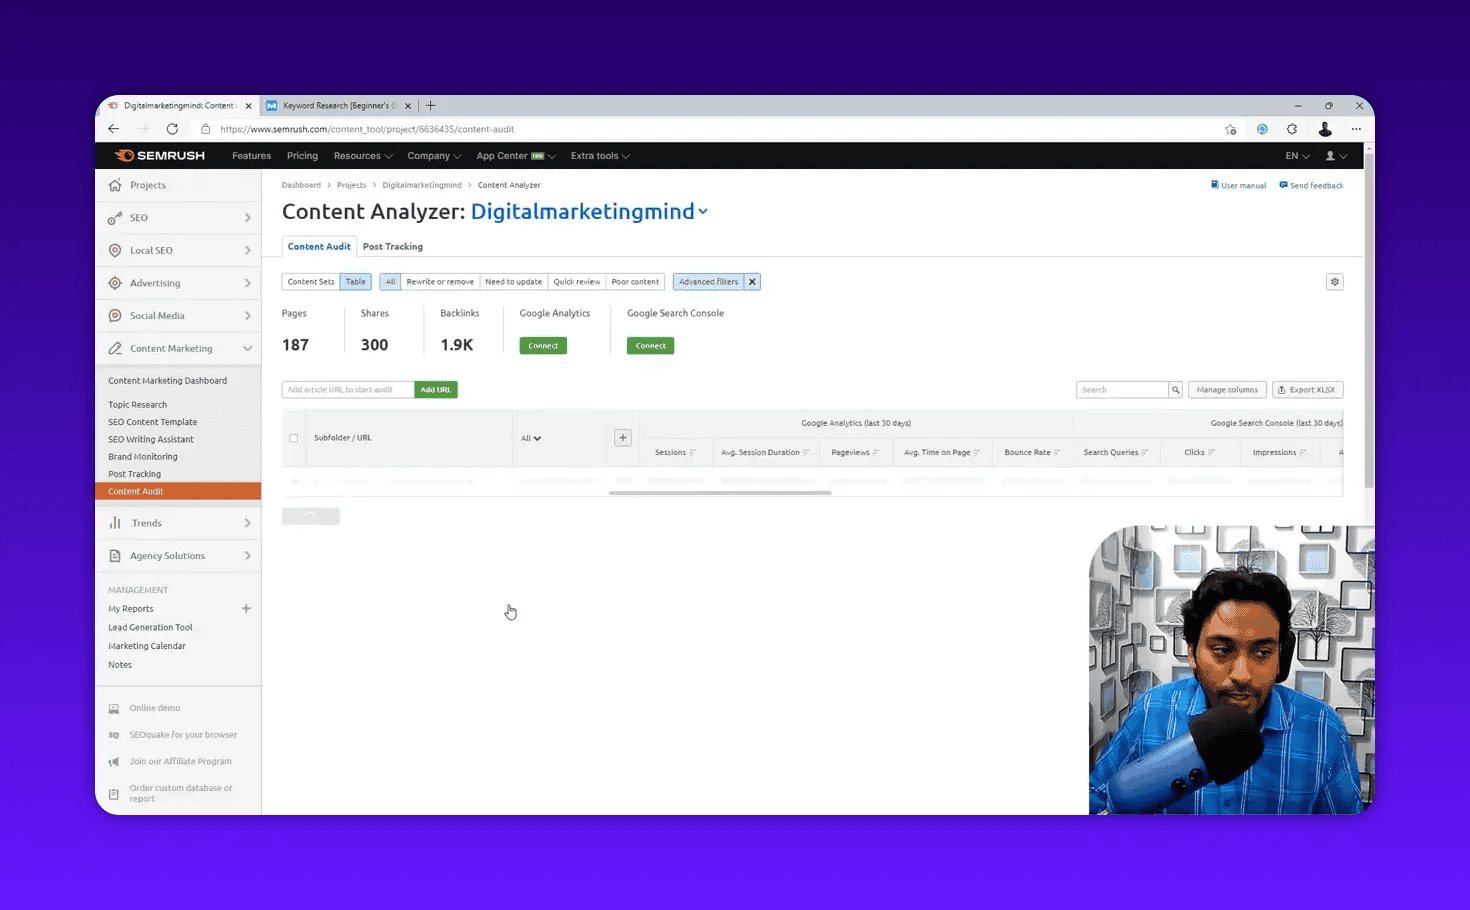Open the table settings gear icon

coord(1334,281)
